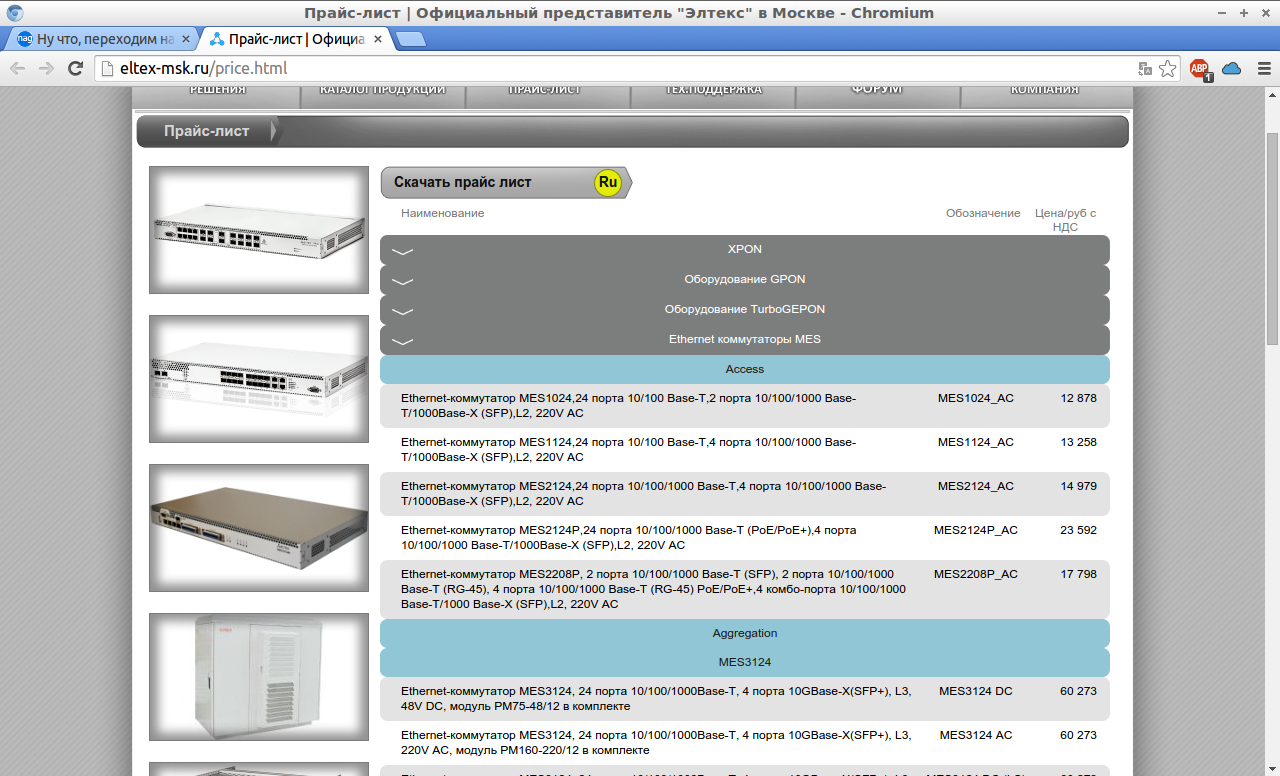Click the page vertical scrollbar thumb
Viewport: 1280px width, 776px height.
[x=1272, y=240]
